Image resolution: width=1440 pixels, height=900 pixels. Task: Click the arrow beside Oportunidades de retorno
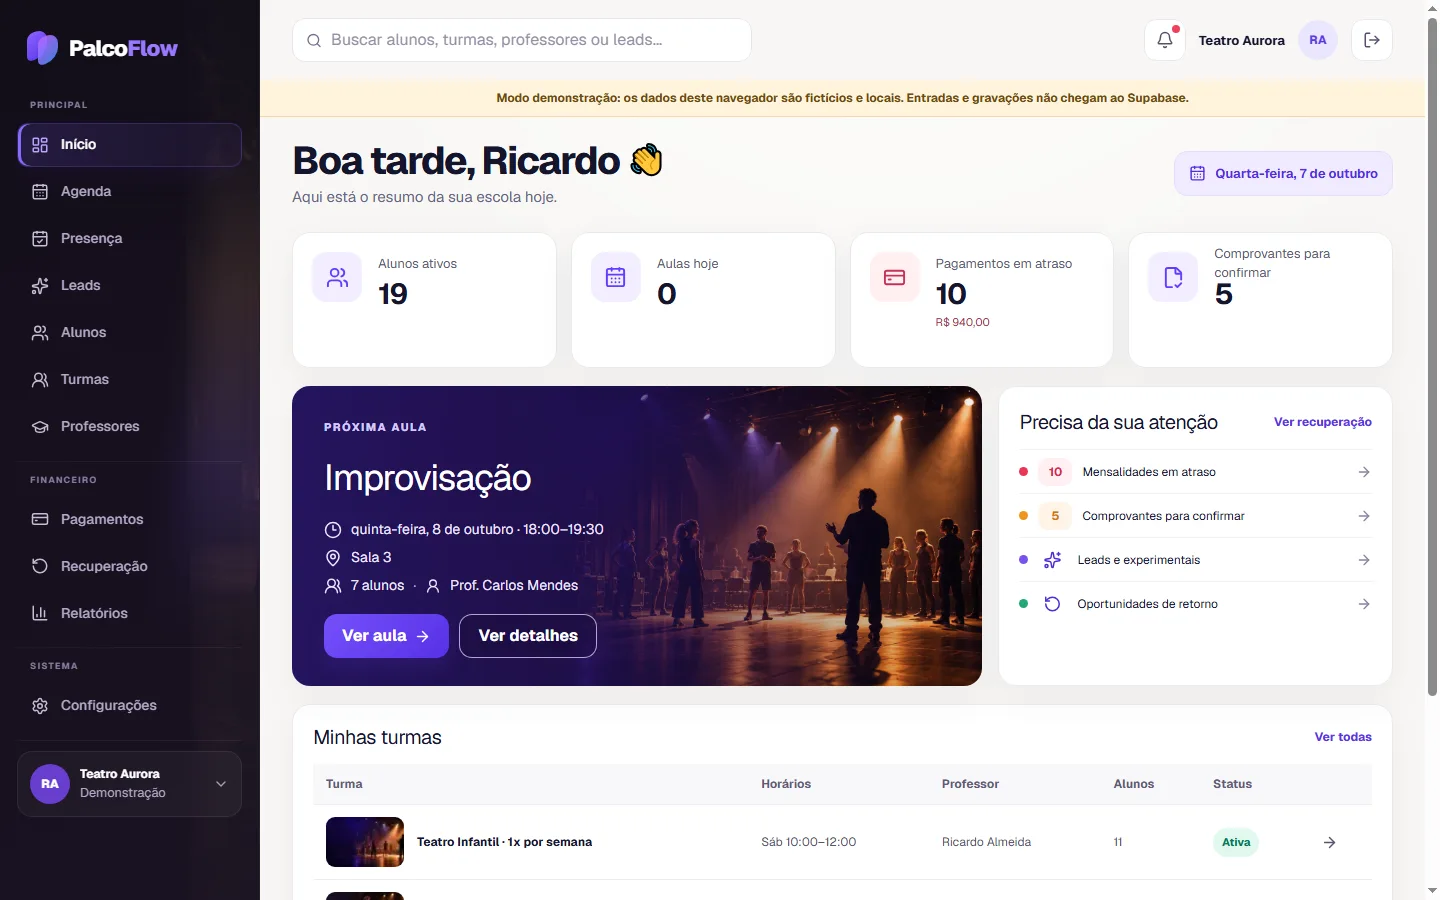click(x=1364, y=604)
